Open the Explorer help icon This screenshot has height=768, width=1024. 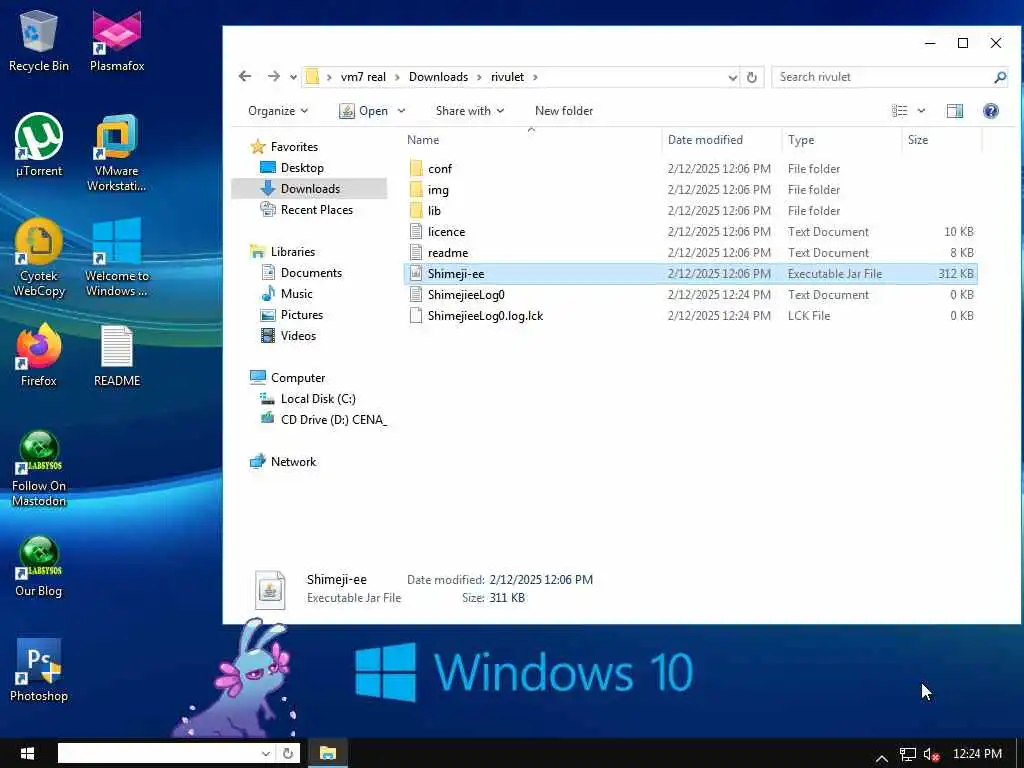click(x=991, y=111)
